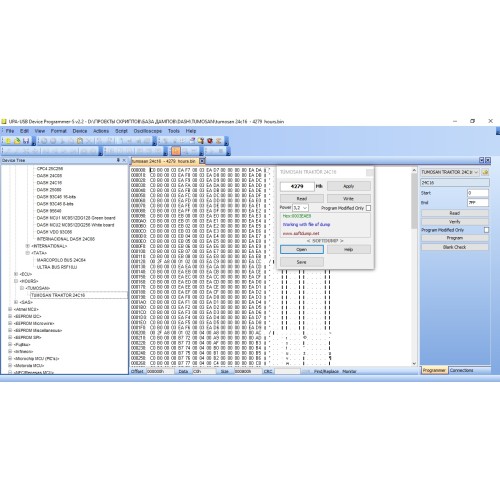Click the Paste clipboard toolbar icon
Viewport: 500px width, 500px height.
(x=80, y=141)
